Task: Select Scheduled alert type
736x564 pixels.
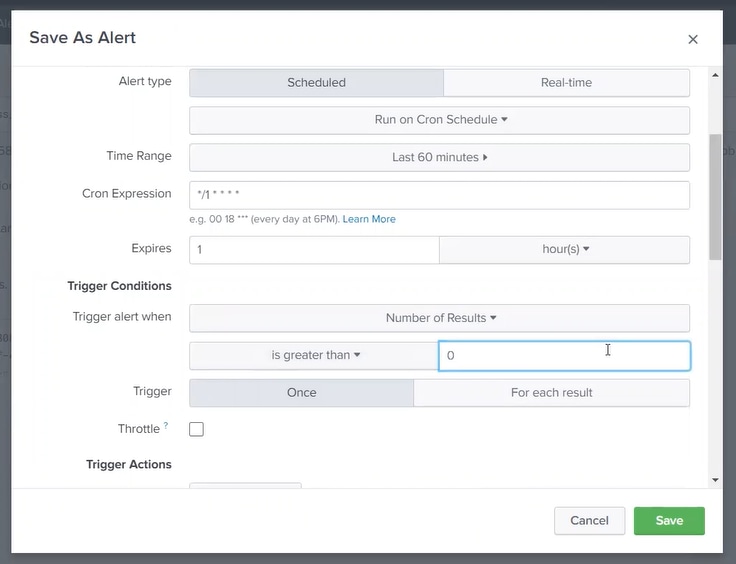Action: pos(316,83)
